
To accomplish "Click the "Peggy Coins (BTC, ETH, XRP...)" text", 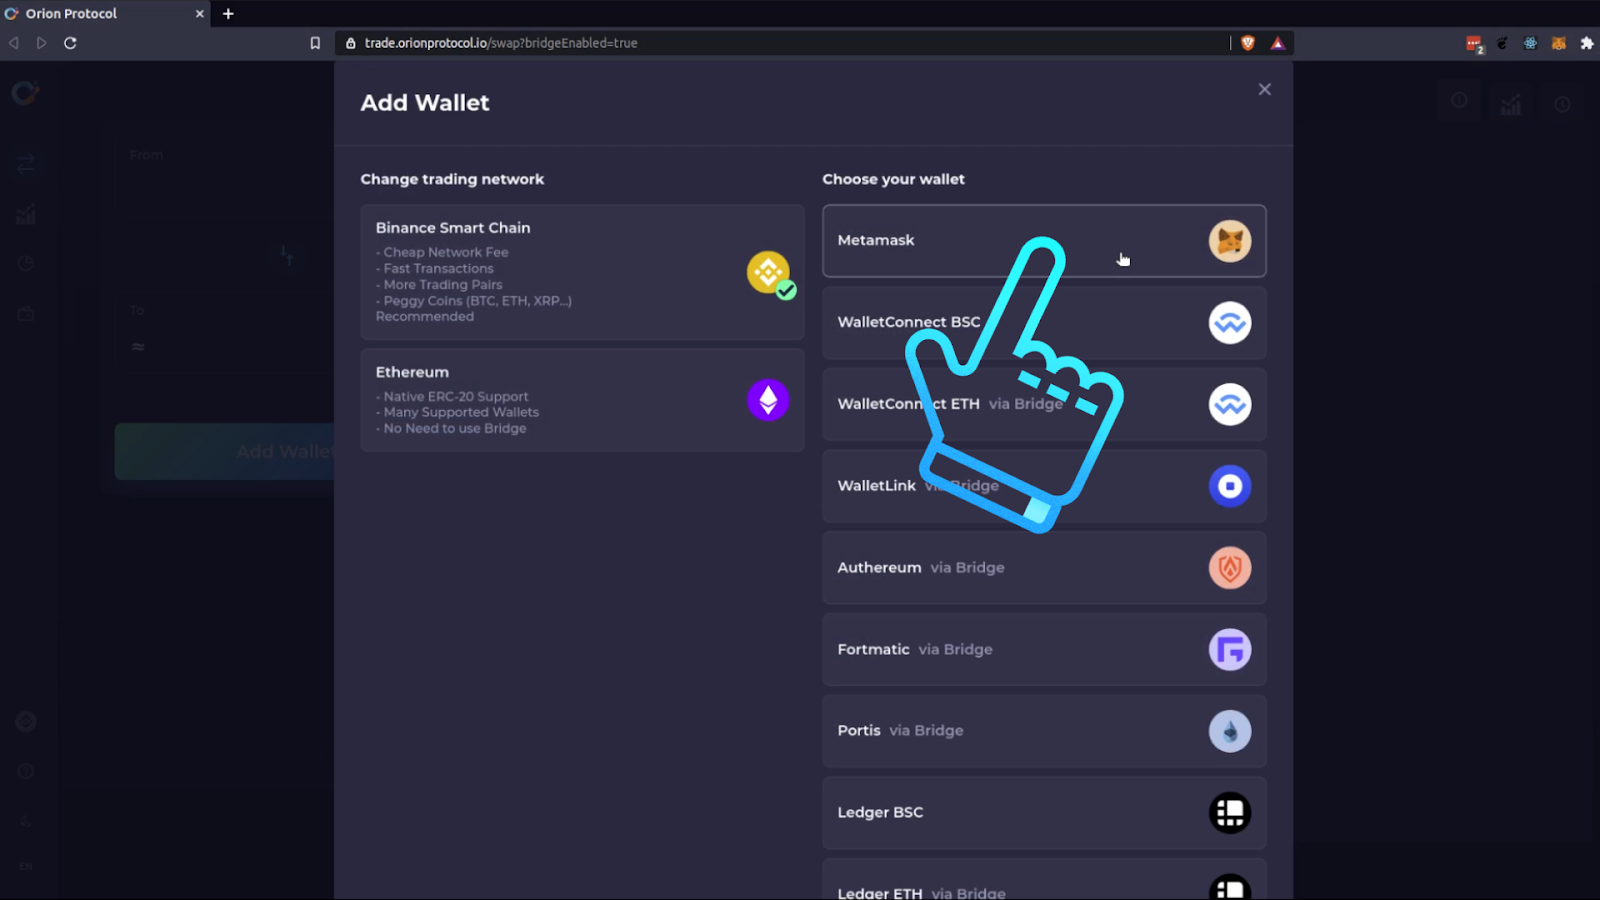I will point(478,301).
